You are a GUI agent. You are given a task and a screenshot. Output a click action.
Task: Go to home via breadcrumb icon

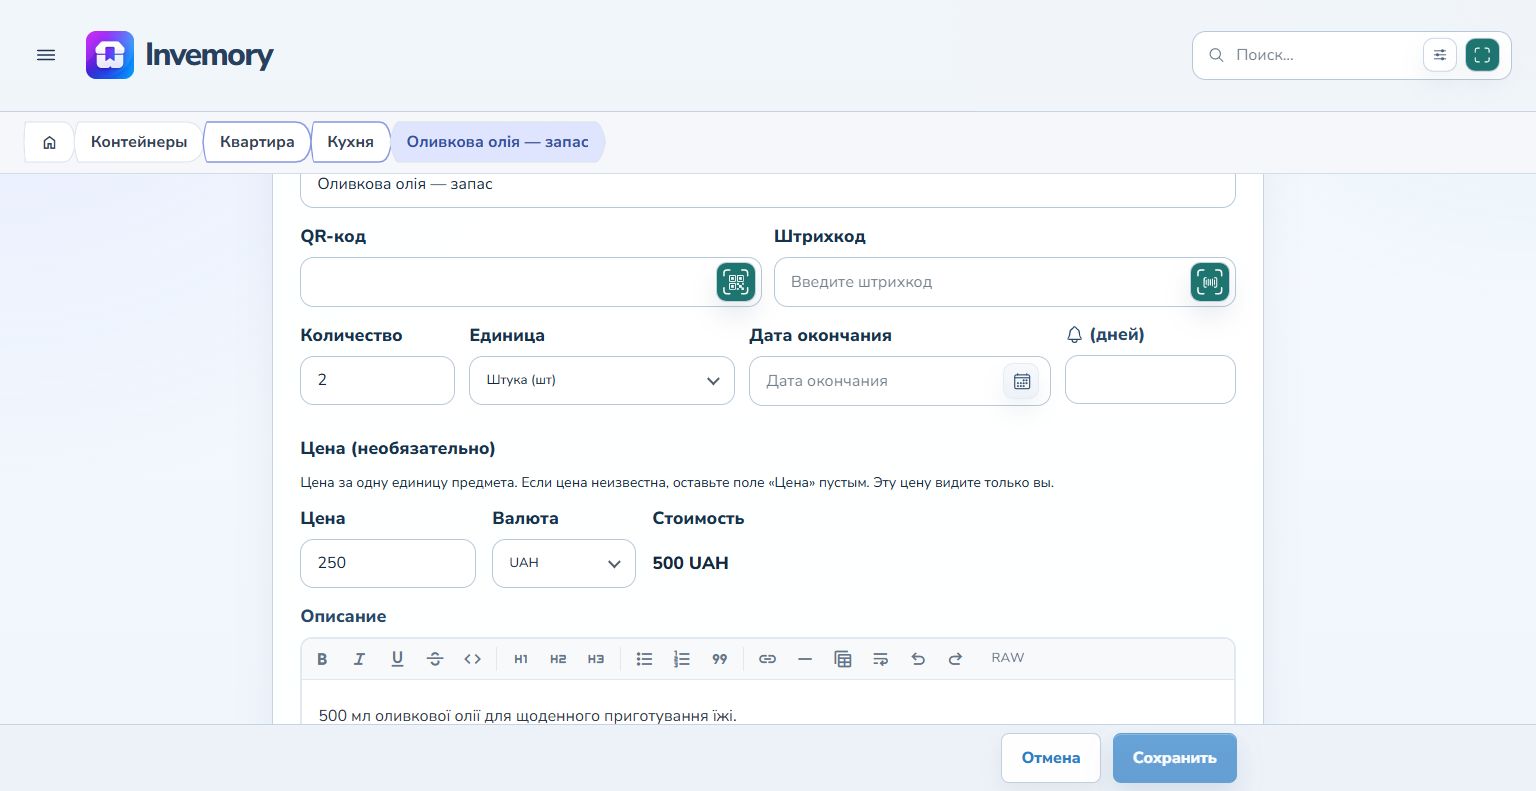coord(49,142)
